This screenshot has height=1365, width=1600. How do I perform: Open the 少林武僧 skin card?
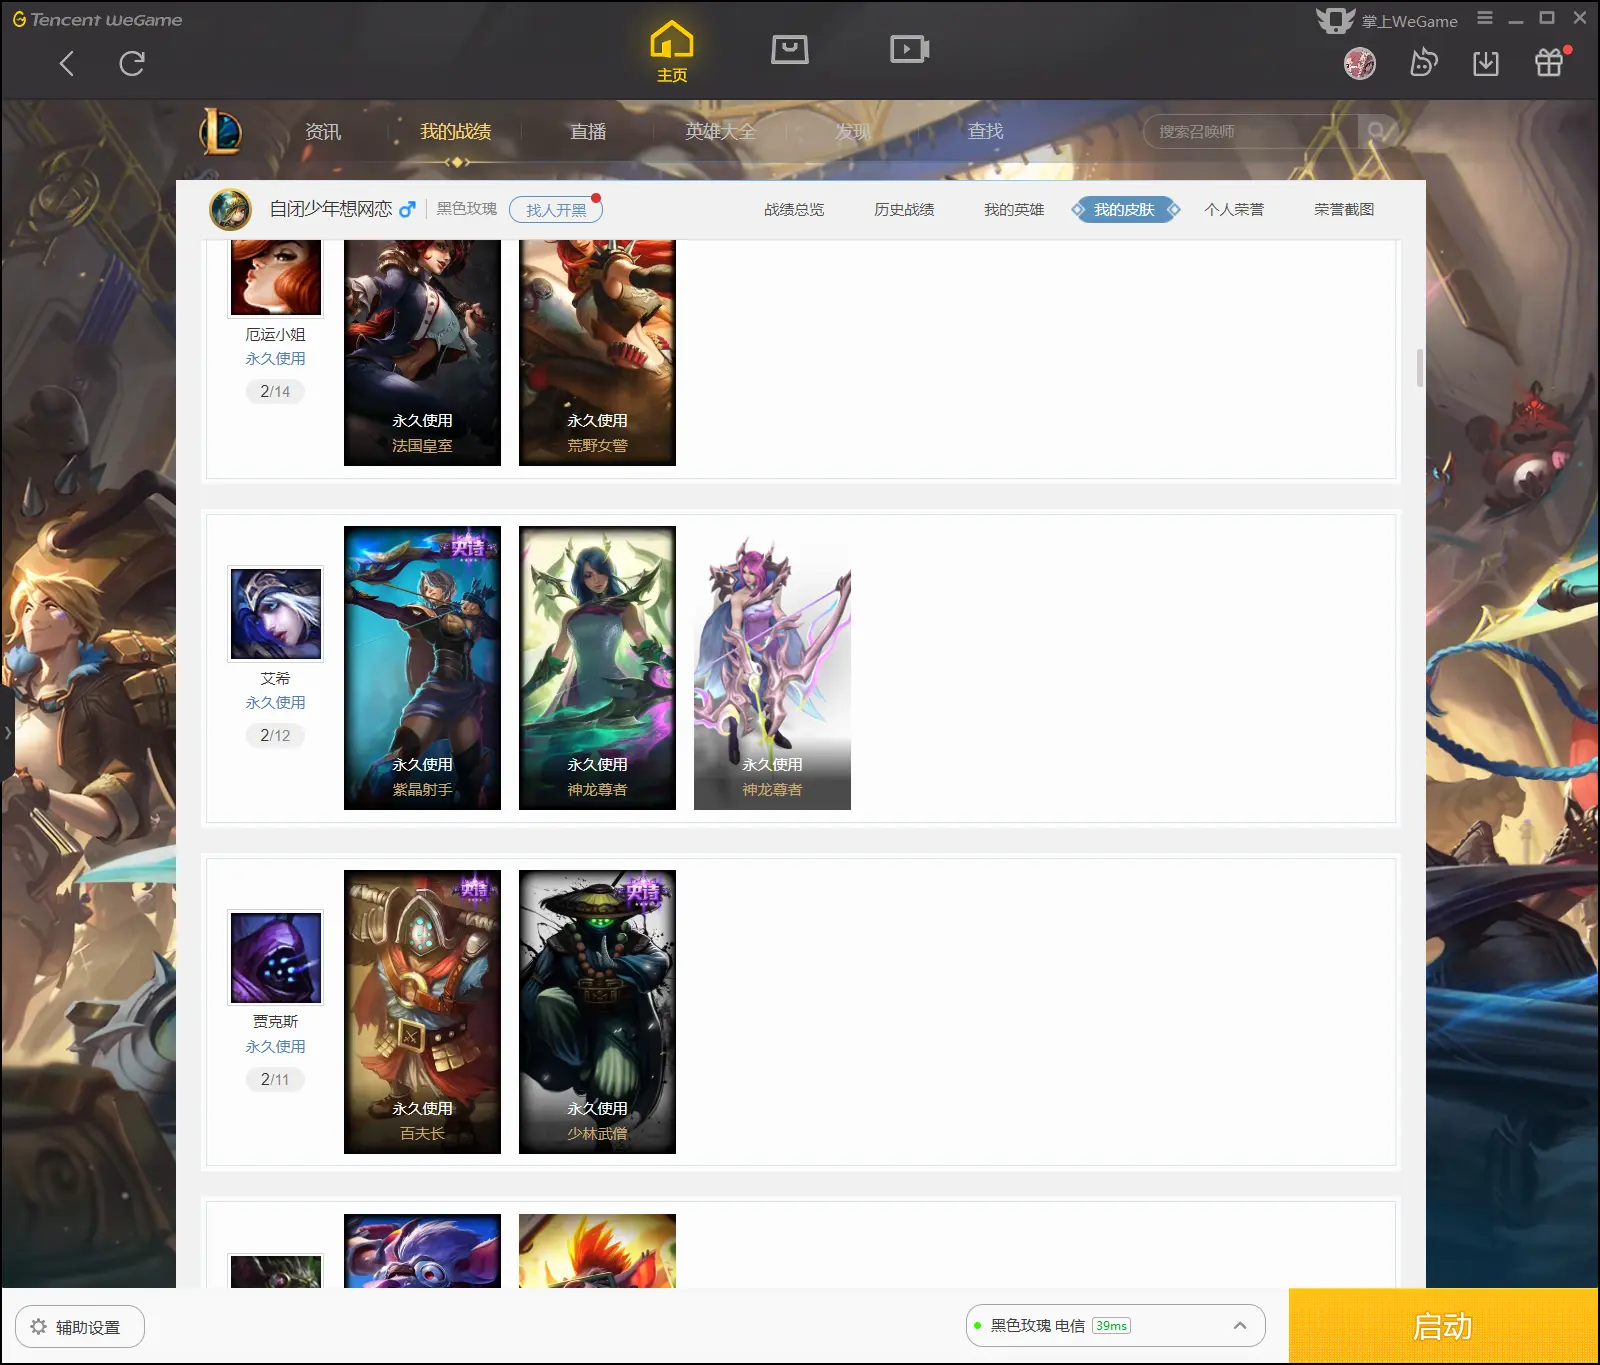(597, 1012)
